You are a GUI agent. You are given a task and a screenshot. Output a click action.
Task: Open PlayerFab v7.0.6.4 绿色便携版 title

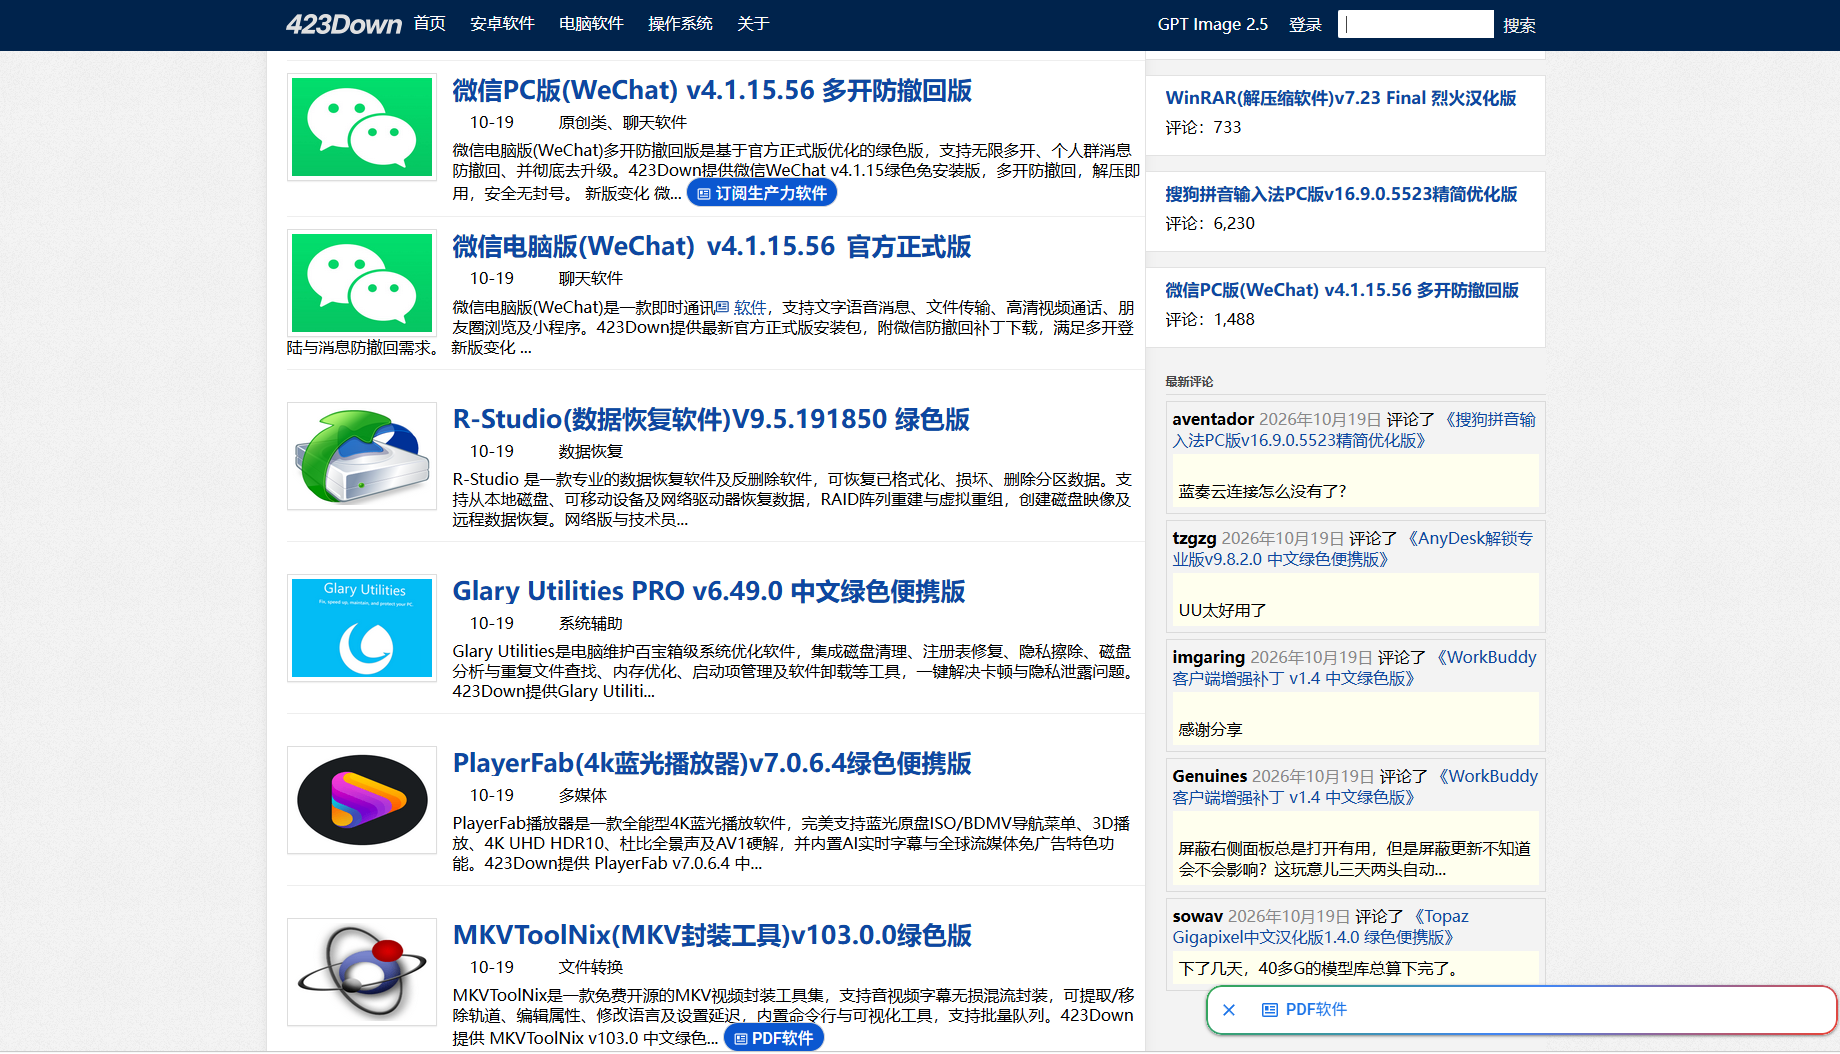point(712,763)
